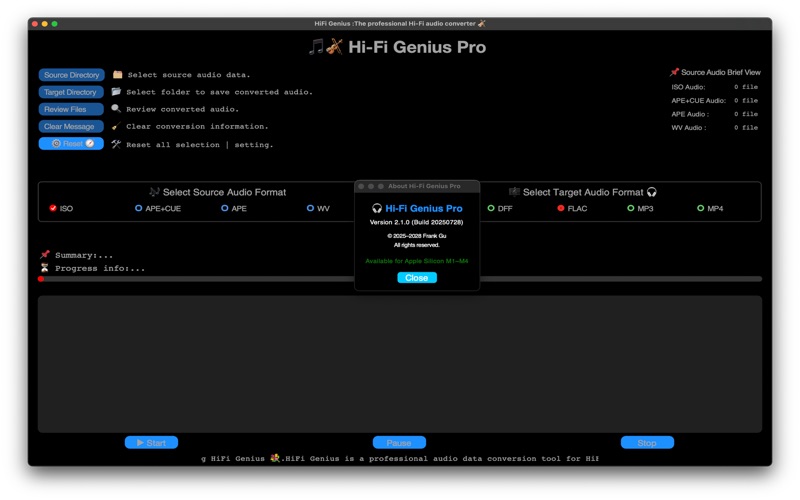Click the score icon before Select Target Audio Format
The width and height of the screenshot is (800, 500).
514,192
